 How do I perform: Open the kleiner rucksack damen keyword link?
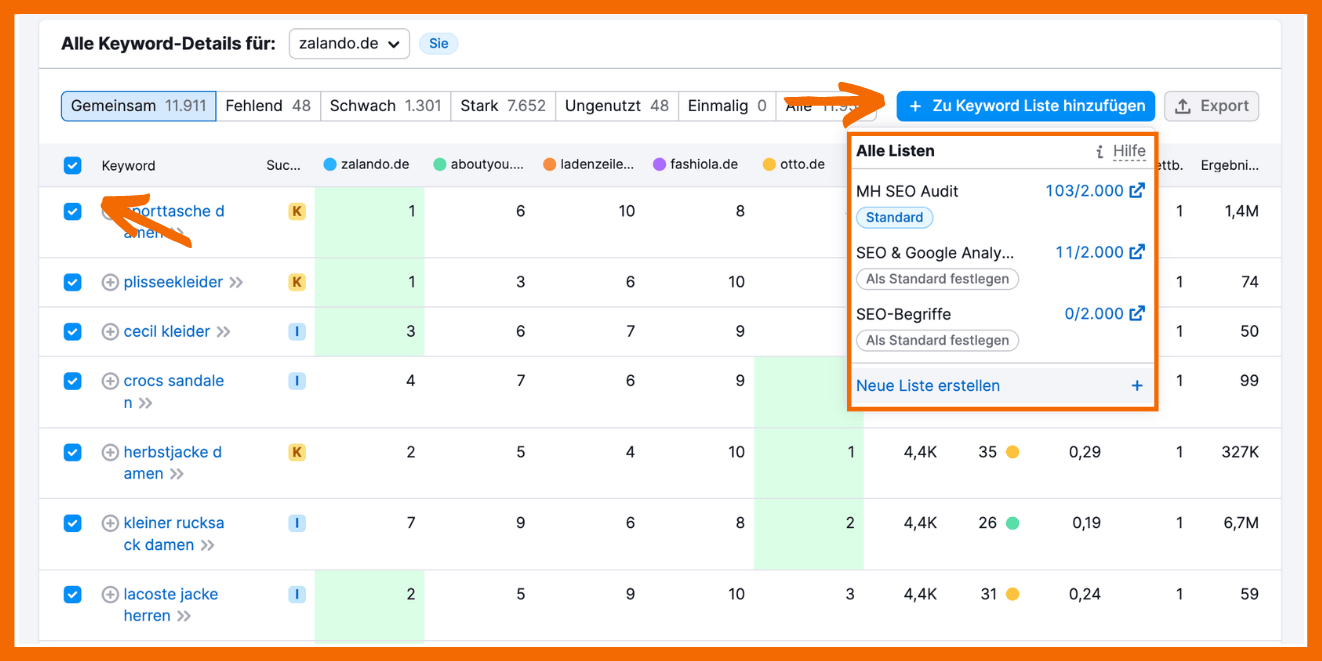(173, 523)
